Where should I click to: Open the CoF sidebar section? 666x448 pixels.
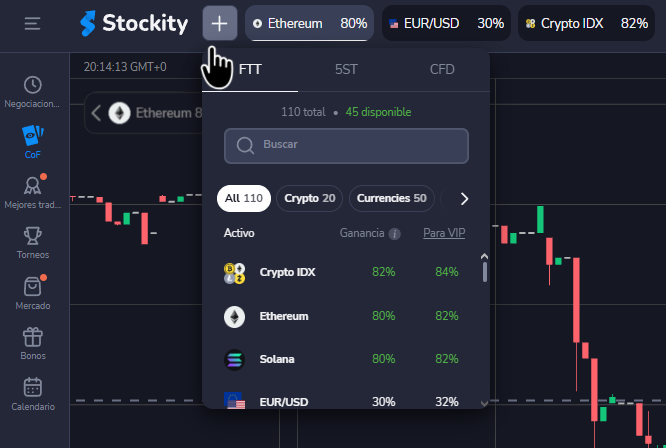coord(33,142)
